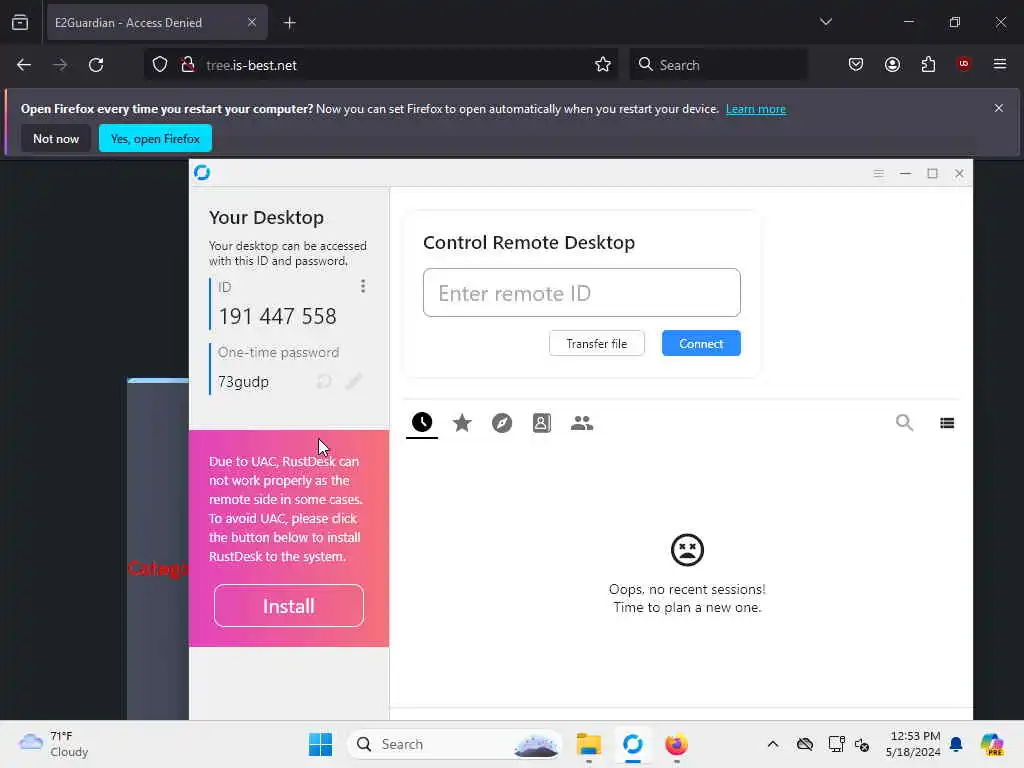Open the Firefox account icon
This screenshot has width=1024, height=768.
[x=893, y=65]
